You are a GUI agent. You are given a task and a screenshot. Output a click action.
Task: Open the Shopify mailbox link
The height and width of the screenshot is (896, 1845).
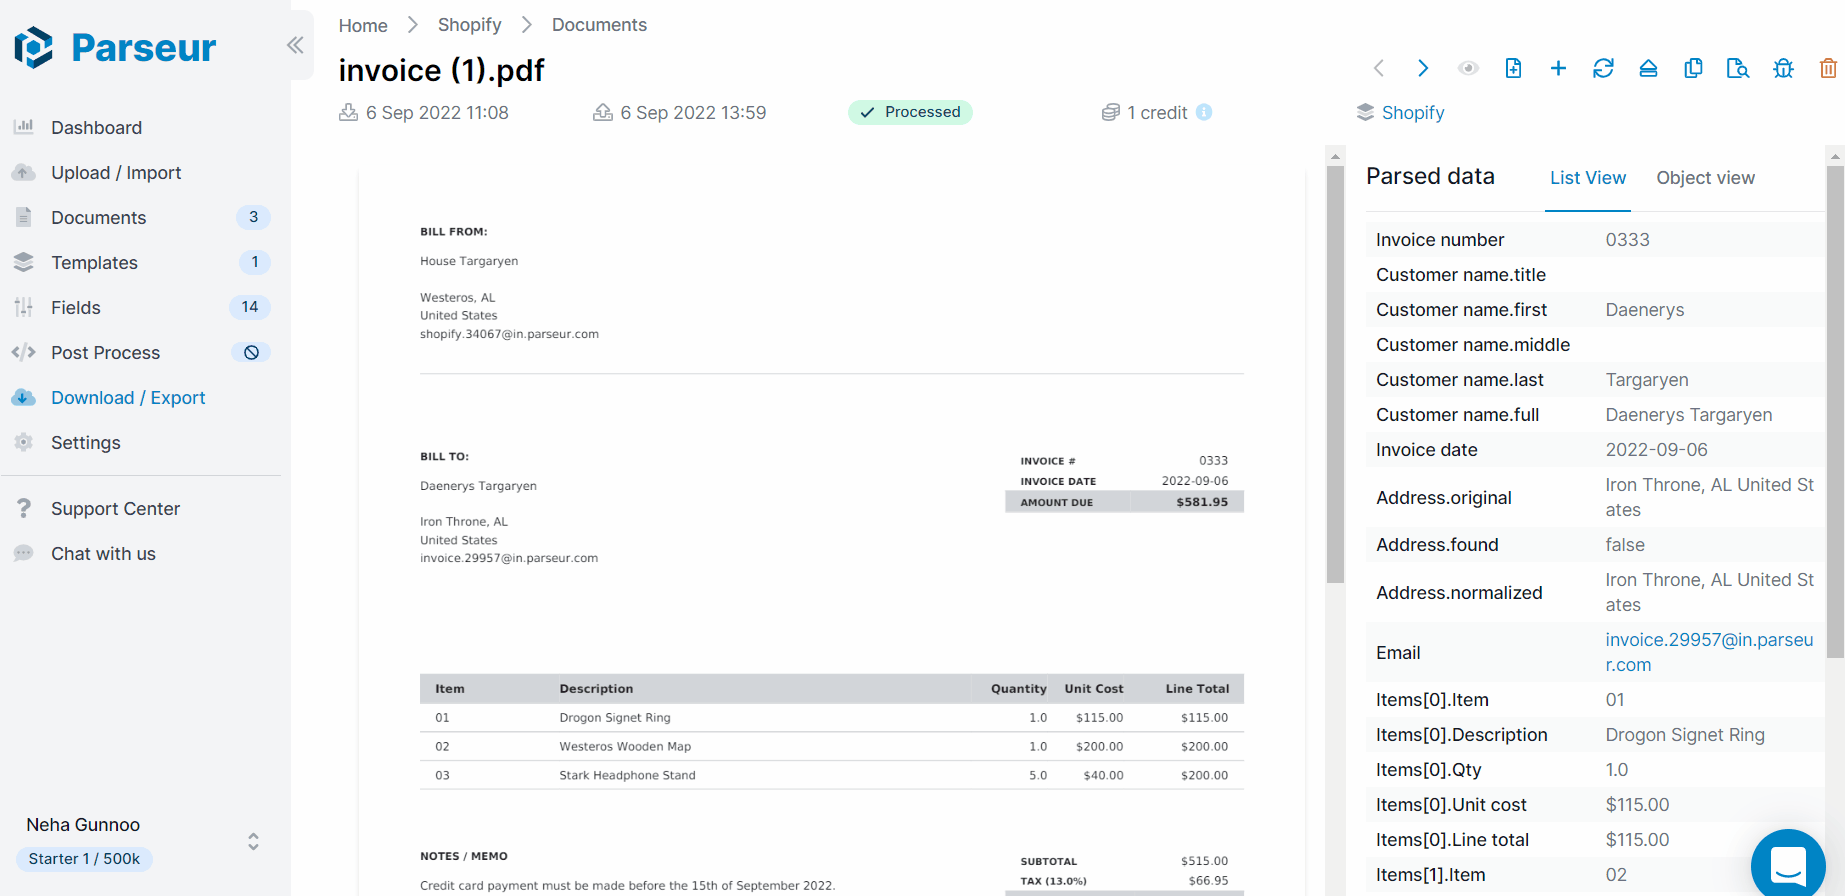[1413, 113]
